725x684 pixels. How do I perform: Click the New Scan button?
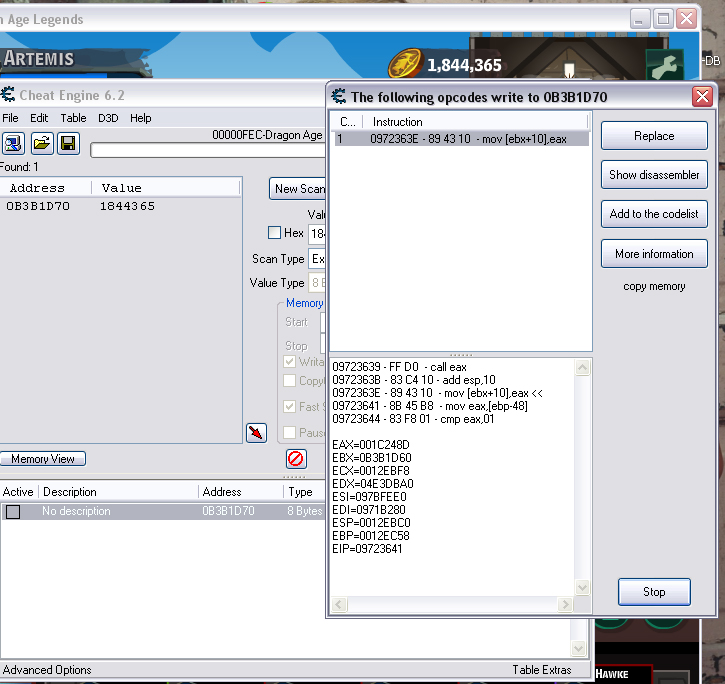tap(298, 189)
